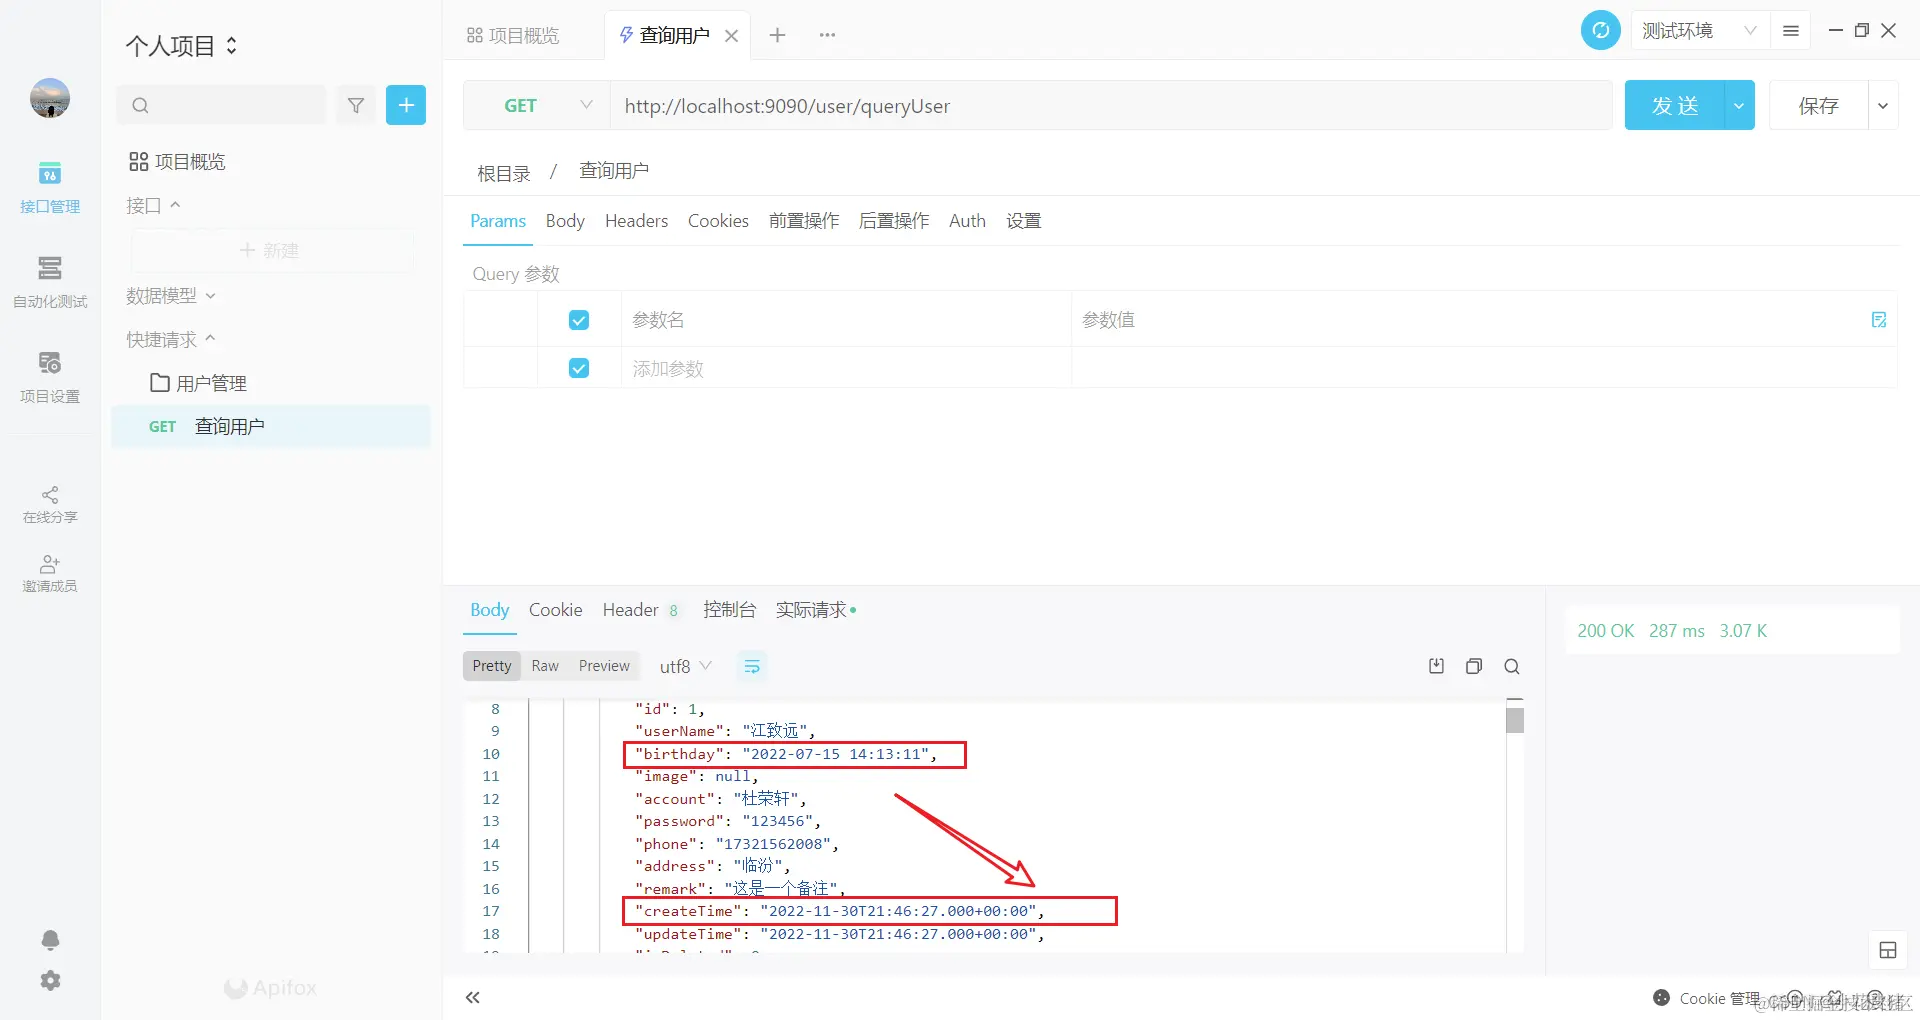1920x1020 pixels.
Task: Click the sync refresh circle icon
Action: pyautogui.click(x=1600, y=30)
